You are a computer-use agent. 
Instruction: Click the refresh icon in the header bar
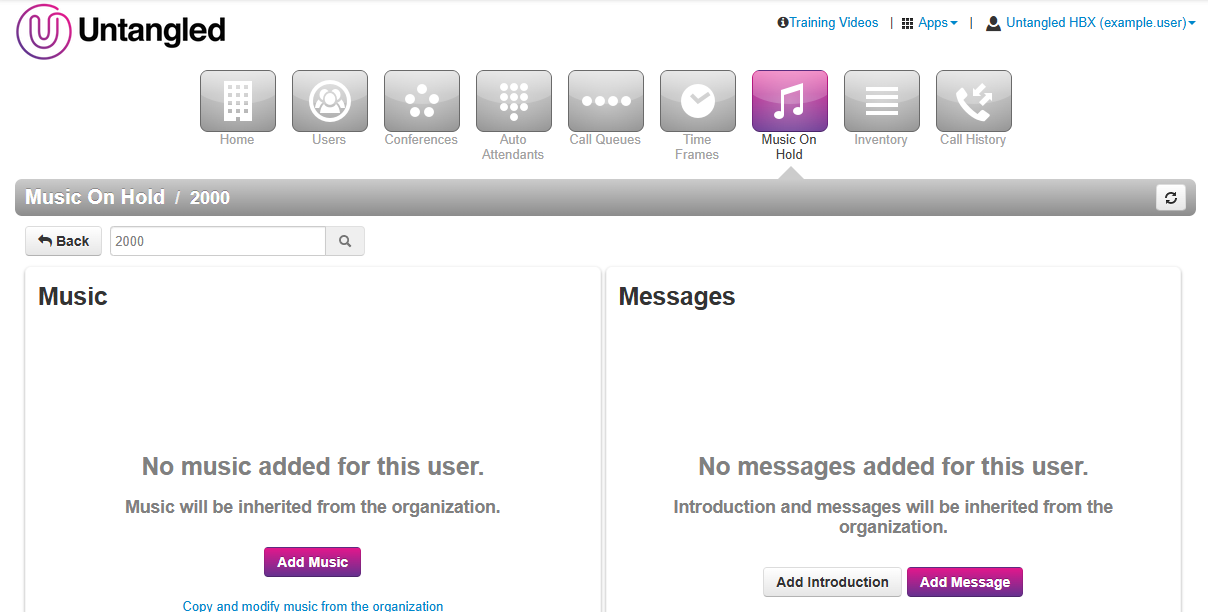pyautogui.click(x=1170, y=198)
